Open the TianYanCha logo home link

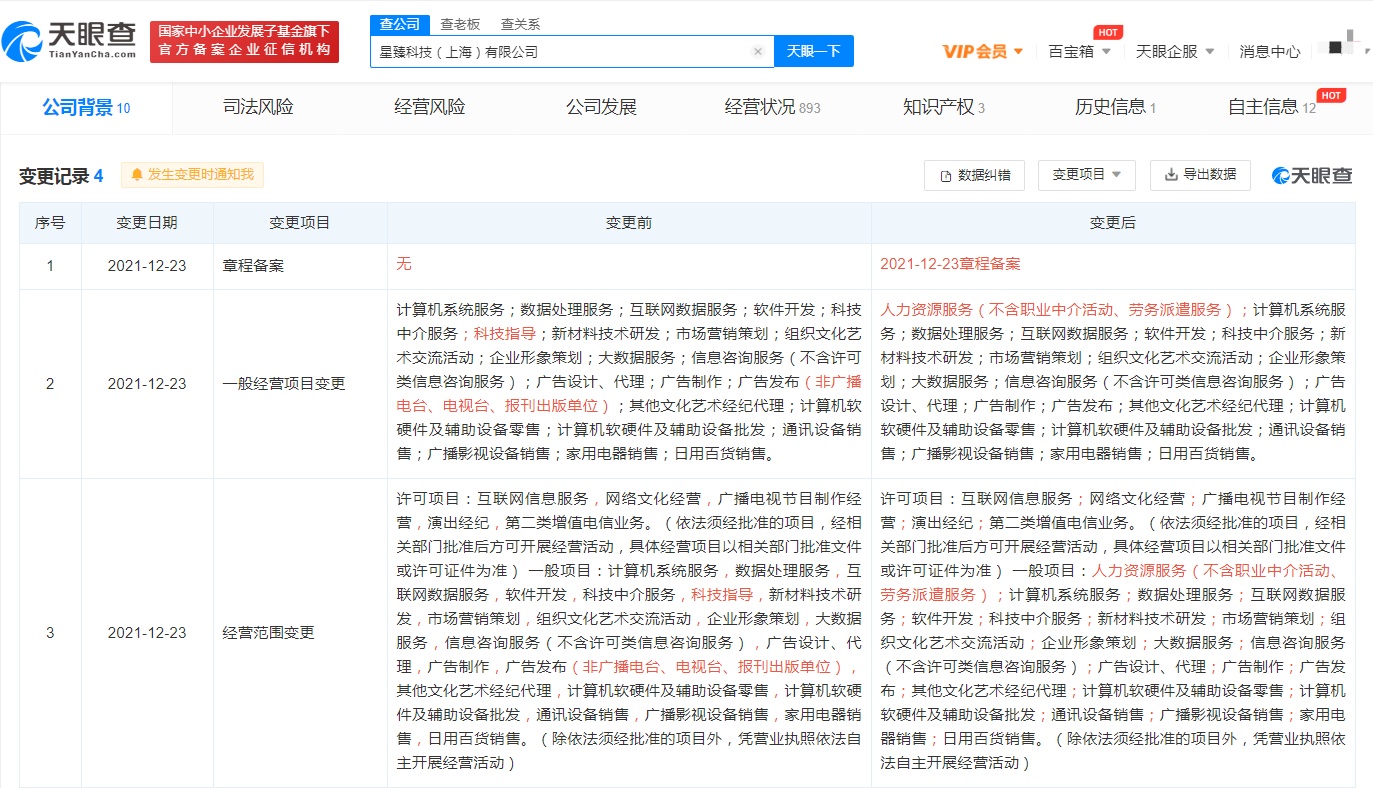[x=70, y=41]
